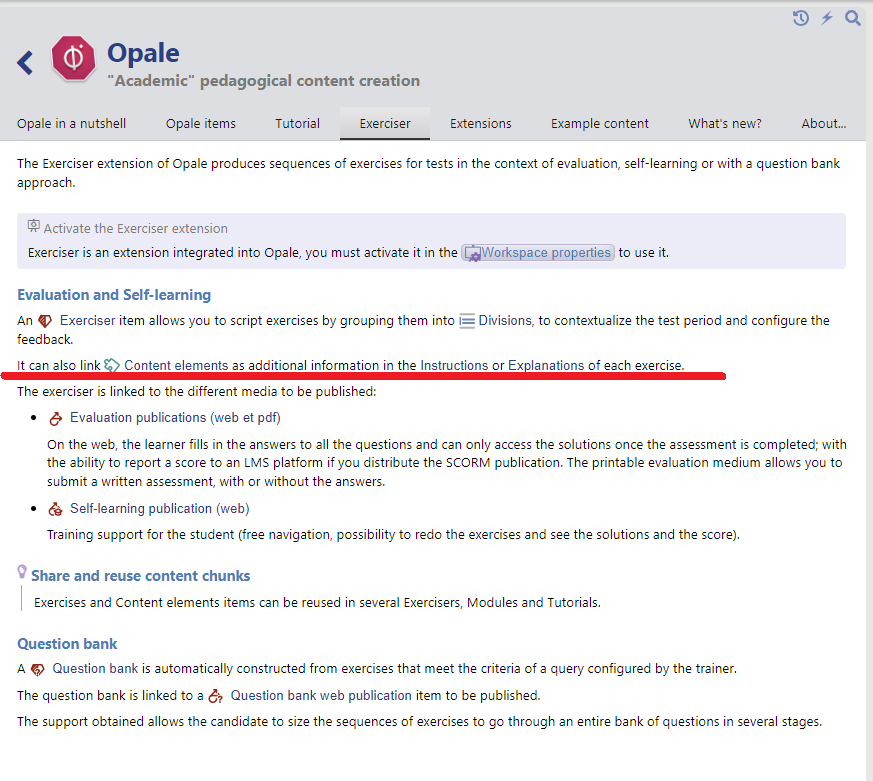Click the Workspace properties icon
This screenshot has height=781, width=873.
pos(473,253)
